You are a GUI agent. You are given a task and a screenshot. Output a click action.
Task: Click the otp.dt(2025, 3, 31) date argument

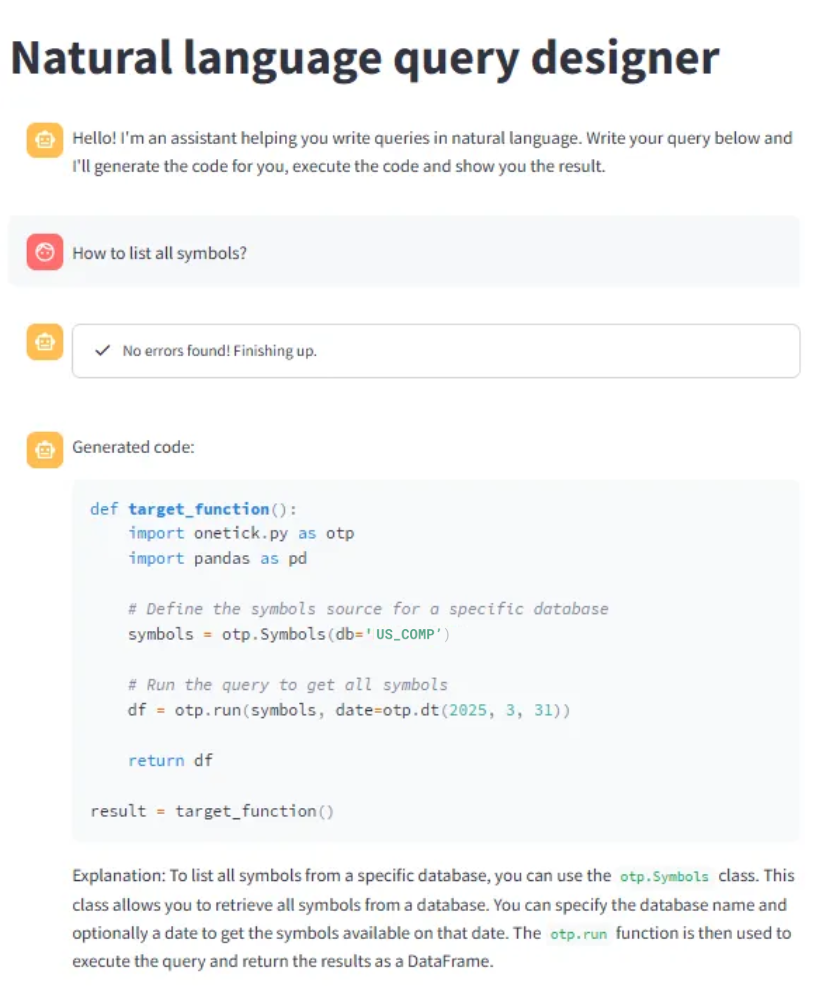[477, 710]
